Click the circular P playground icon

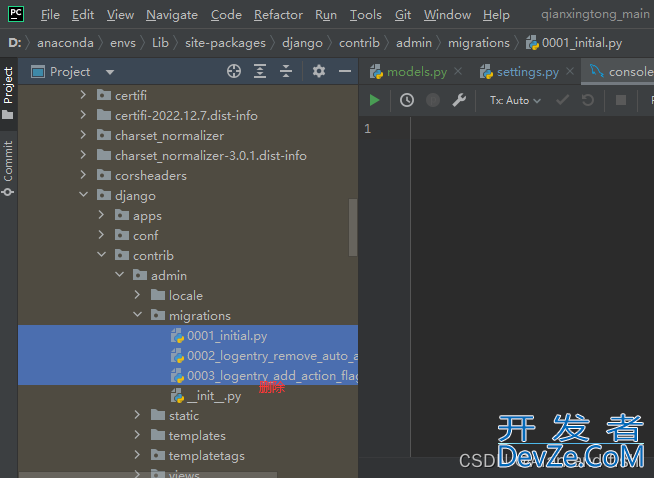(x=433, y=100)
